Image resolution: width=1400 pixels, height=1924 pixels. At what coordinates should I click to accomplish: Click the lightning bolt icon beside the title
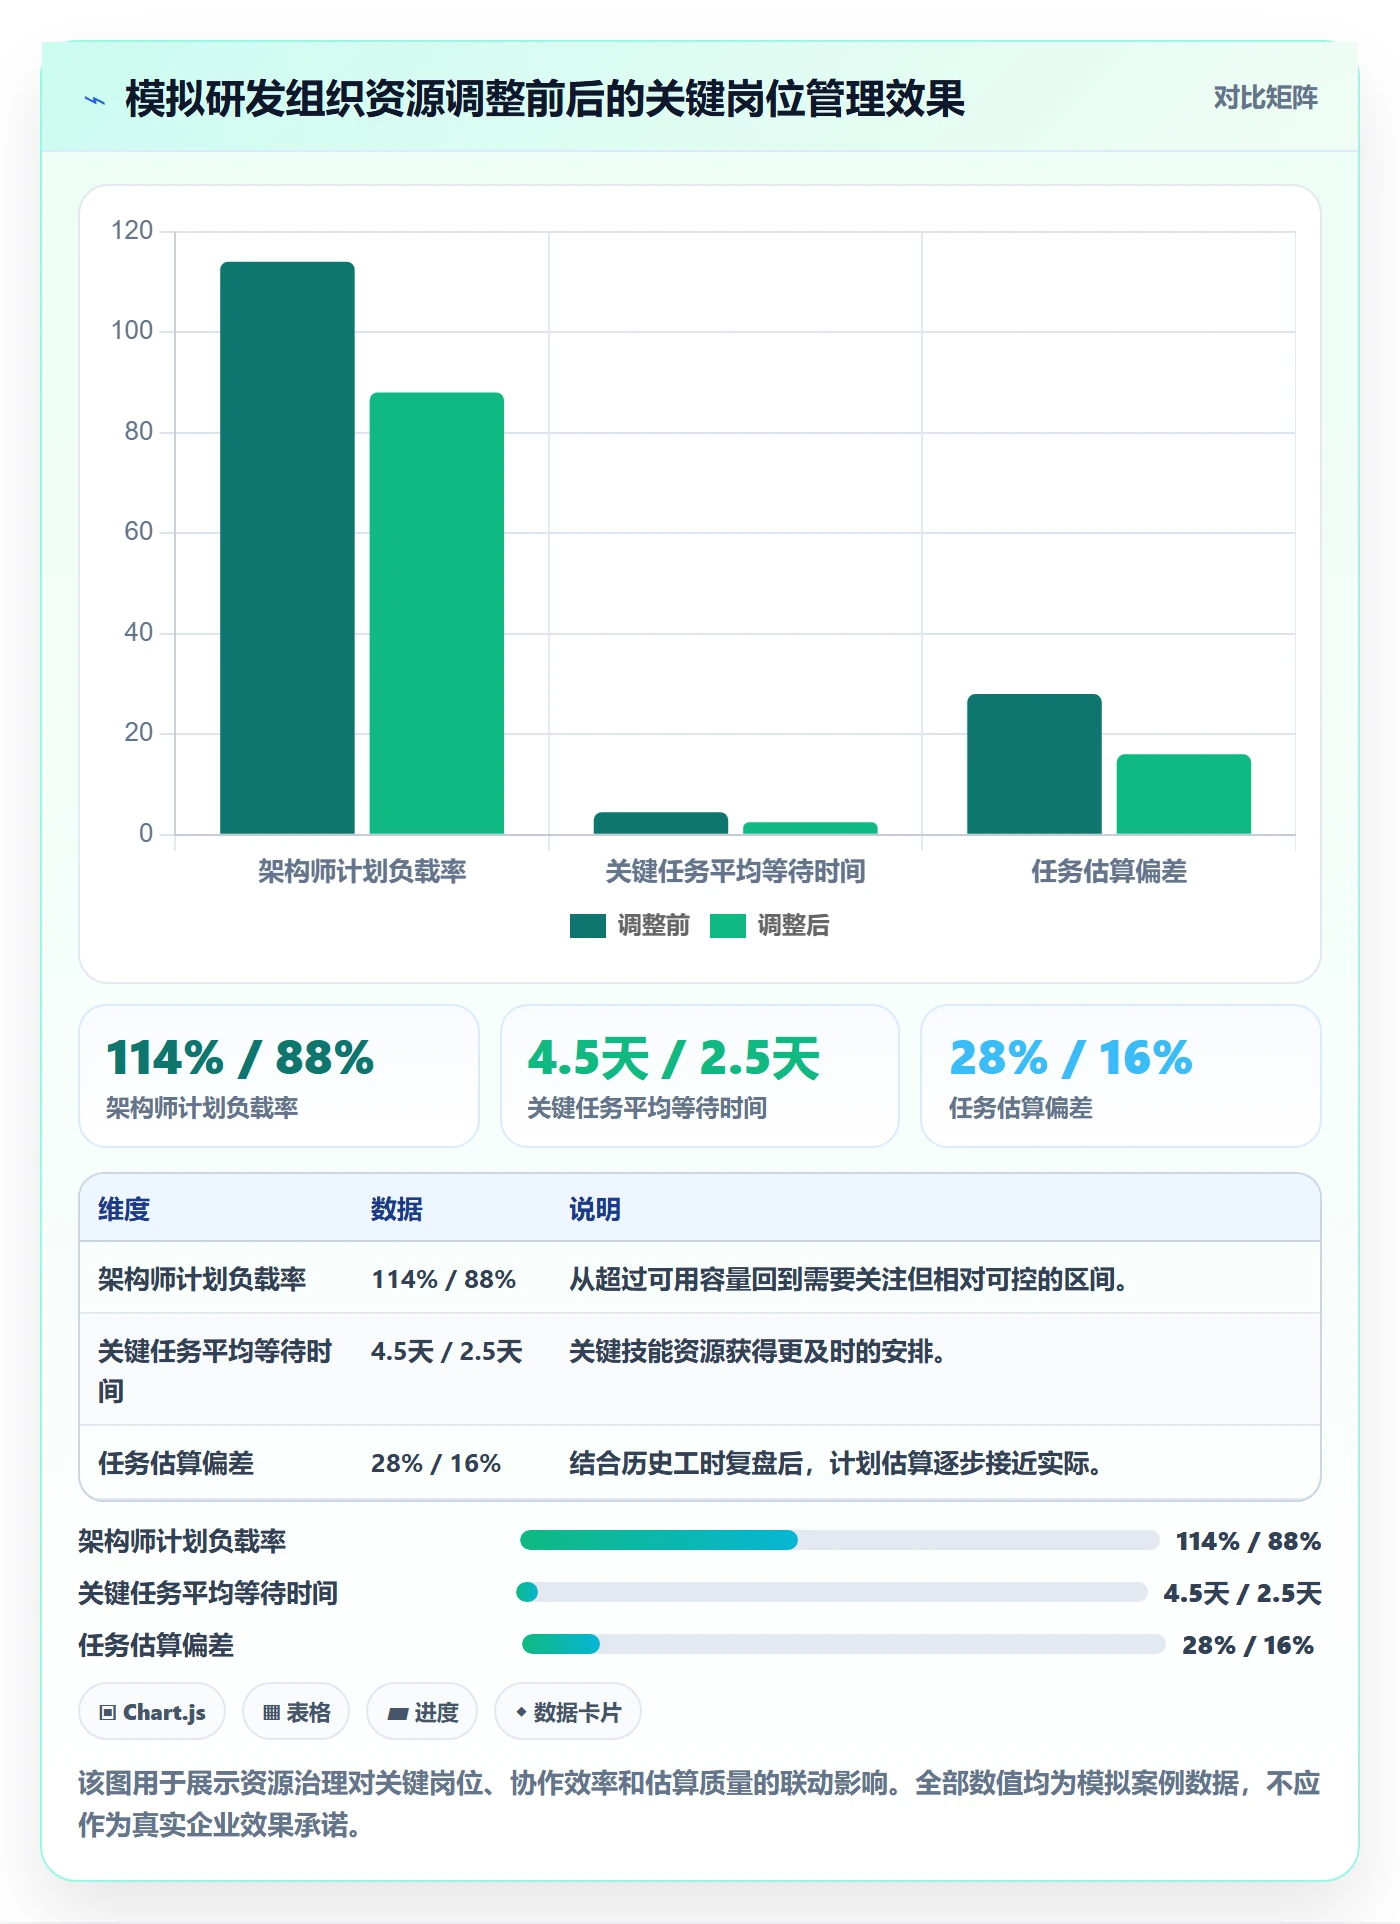click(95, 100)
